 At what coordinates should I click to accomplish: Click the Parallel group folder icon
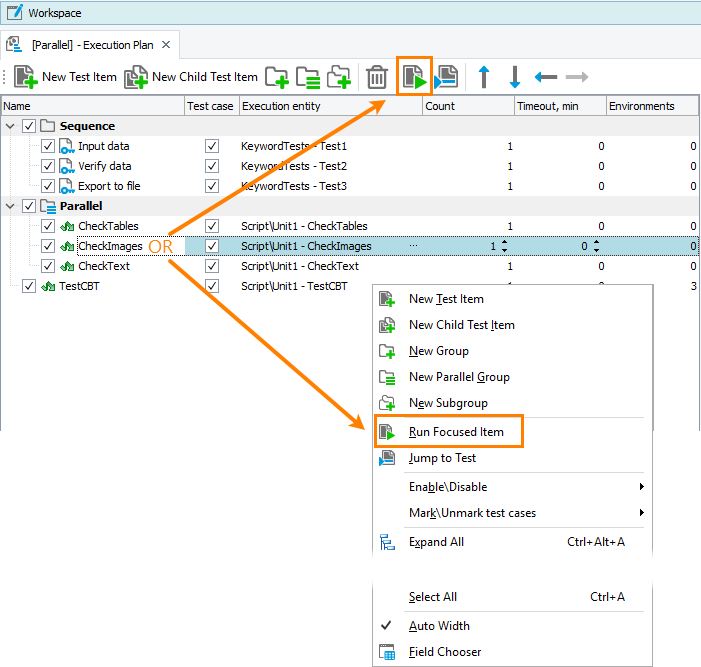tap(47, 206)
